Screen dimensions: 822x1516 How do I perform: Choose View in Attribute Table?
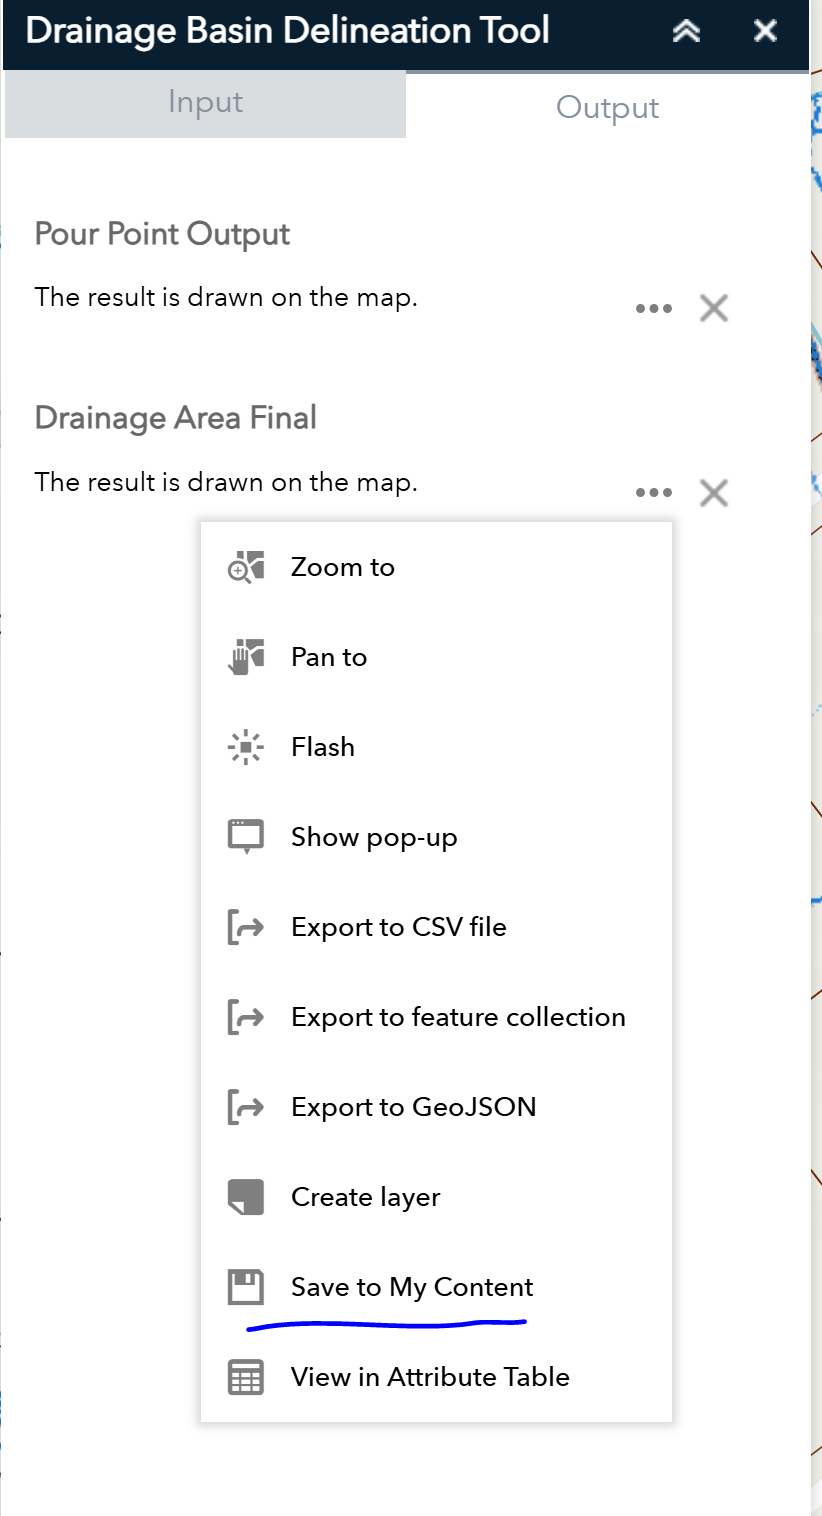coord(430,1377)
